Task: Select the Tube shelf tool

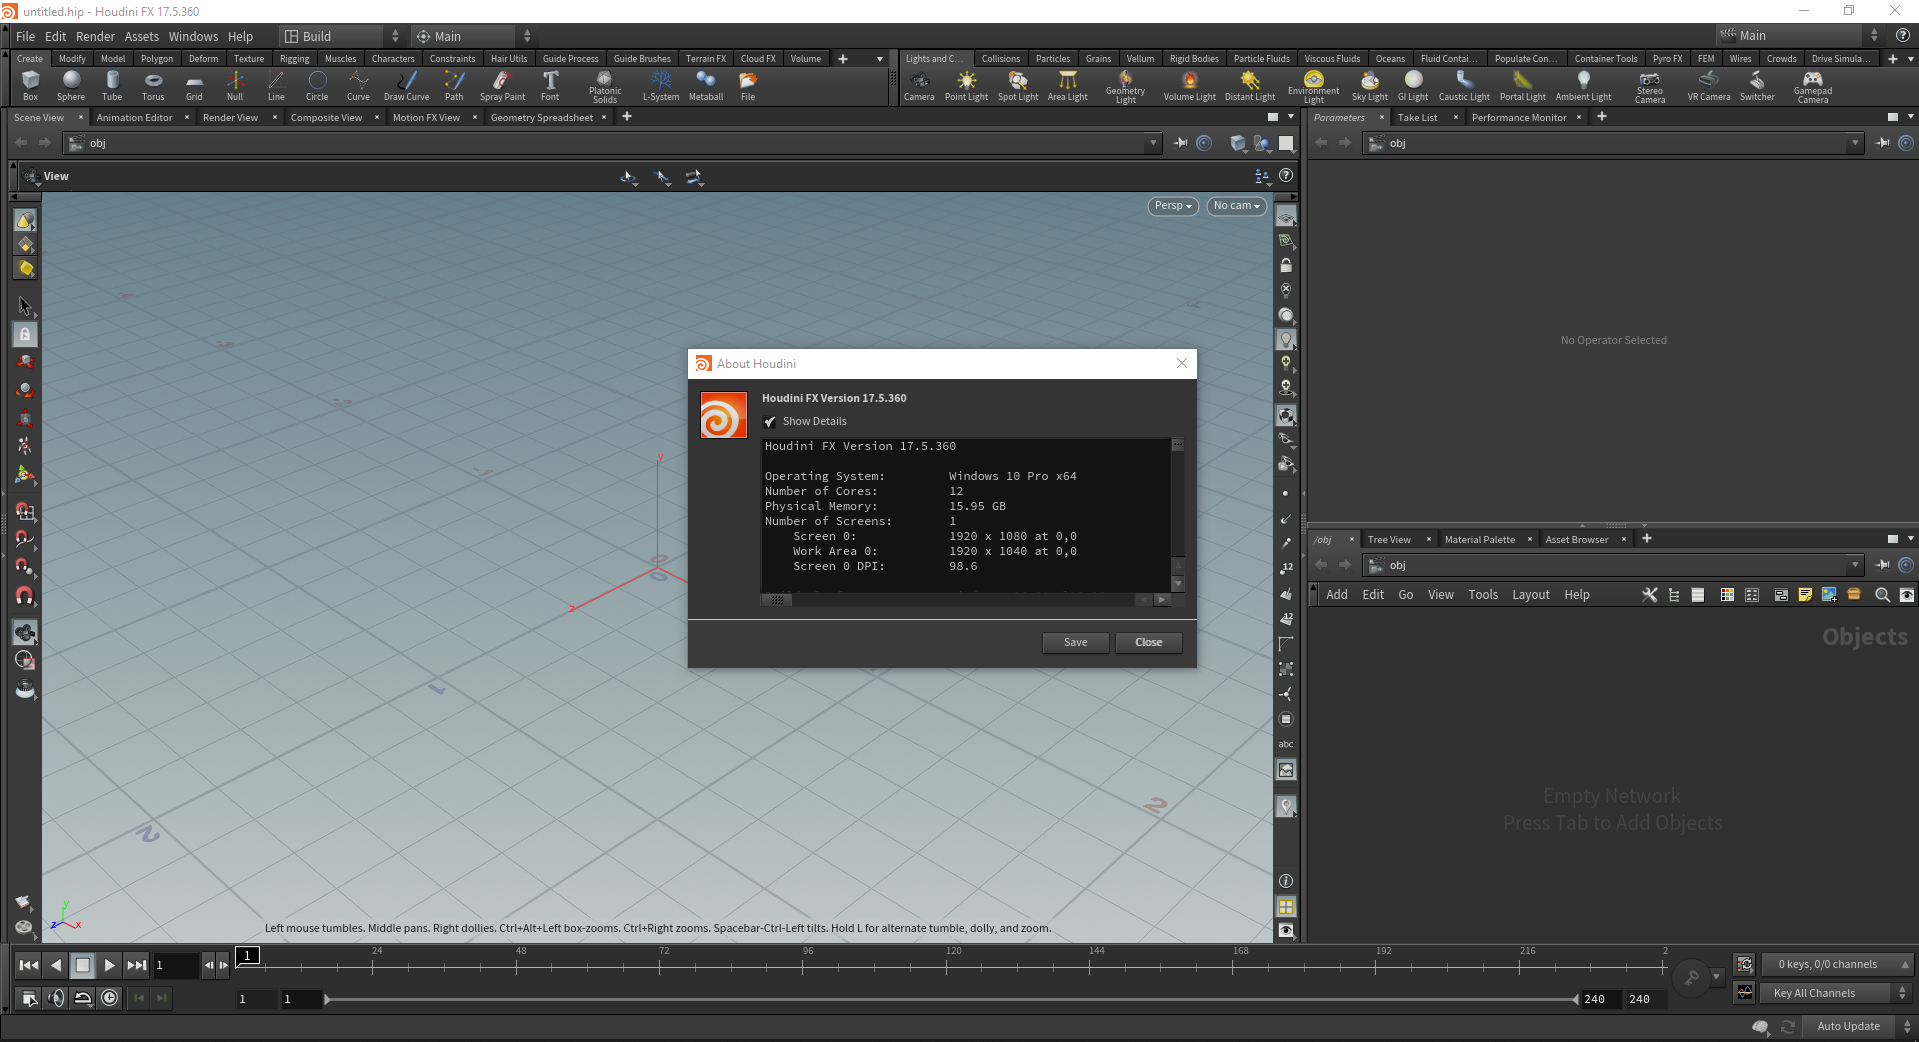Action: [x=112, y=86]
